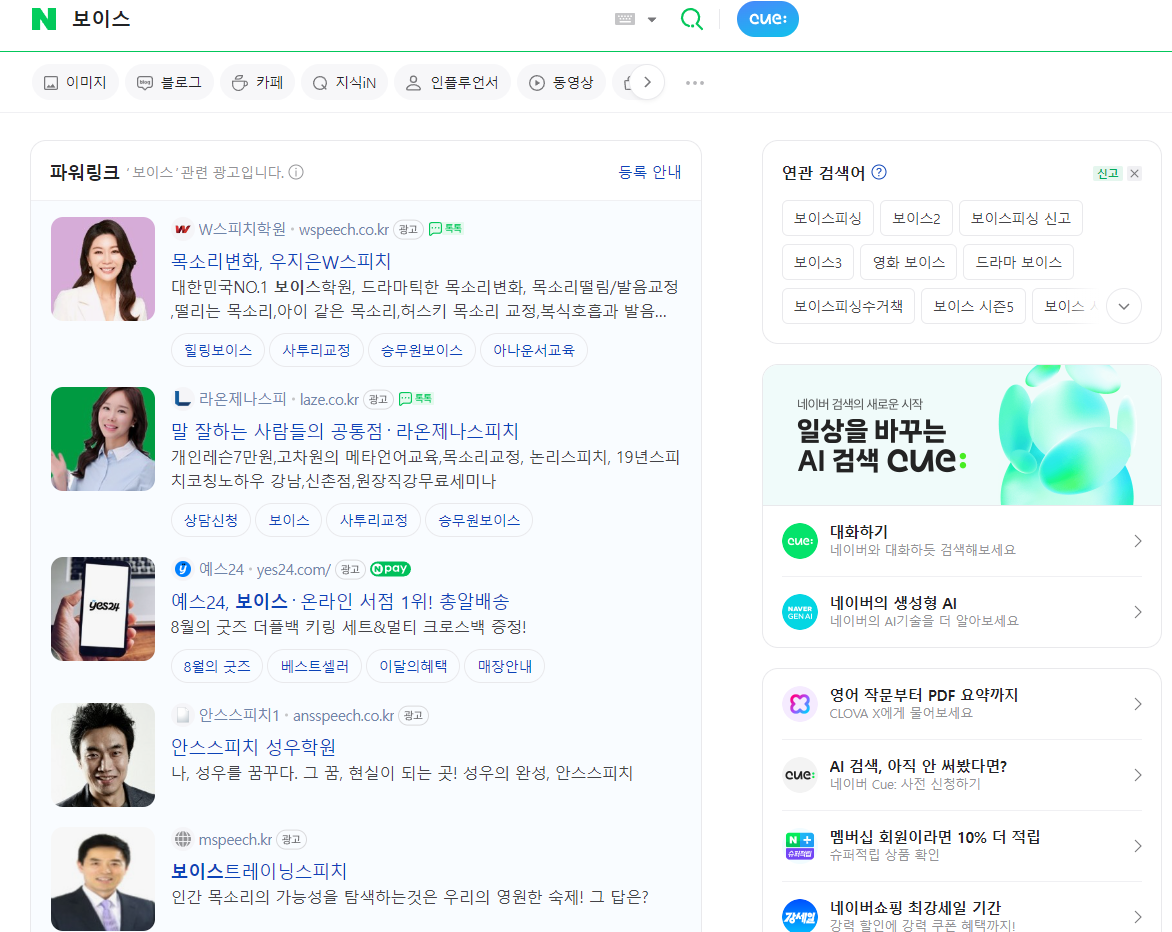
Task: Open the 보이스트레이닝스피치 ad title
Action: point(259,871)
